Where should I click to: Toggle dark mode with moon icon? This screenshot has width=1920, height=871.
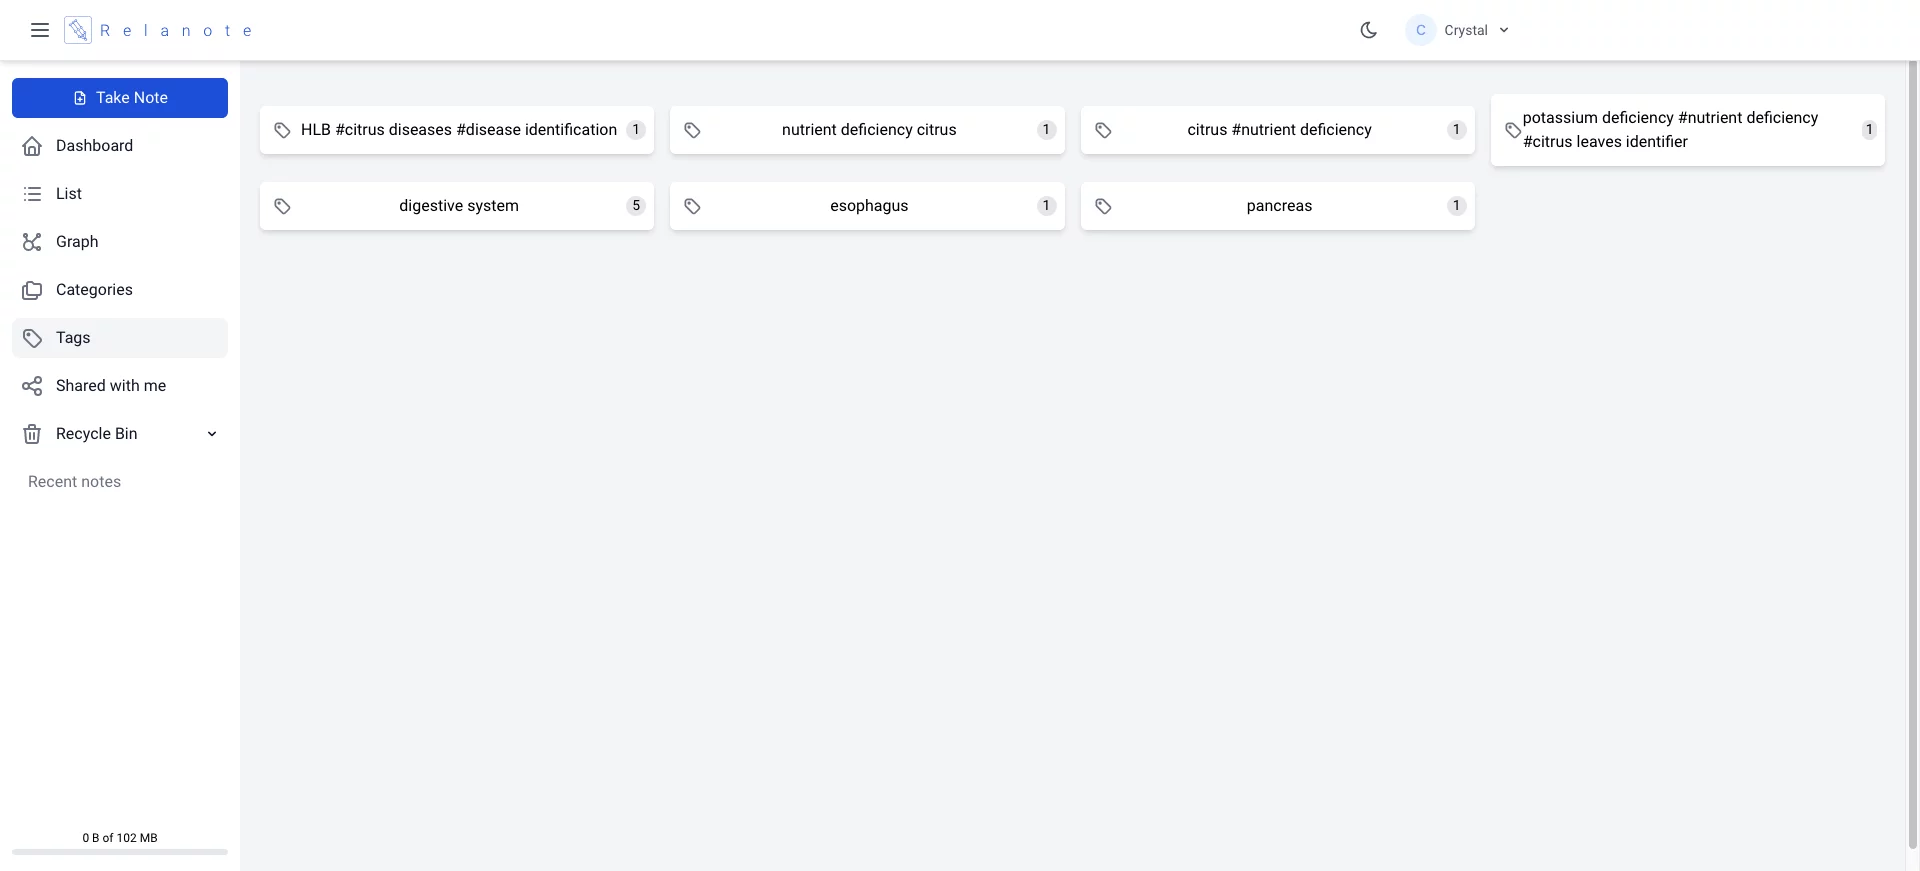click(x=1368, y=30)
